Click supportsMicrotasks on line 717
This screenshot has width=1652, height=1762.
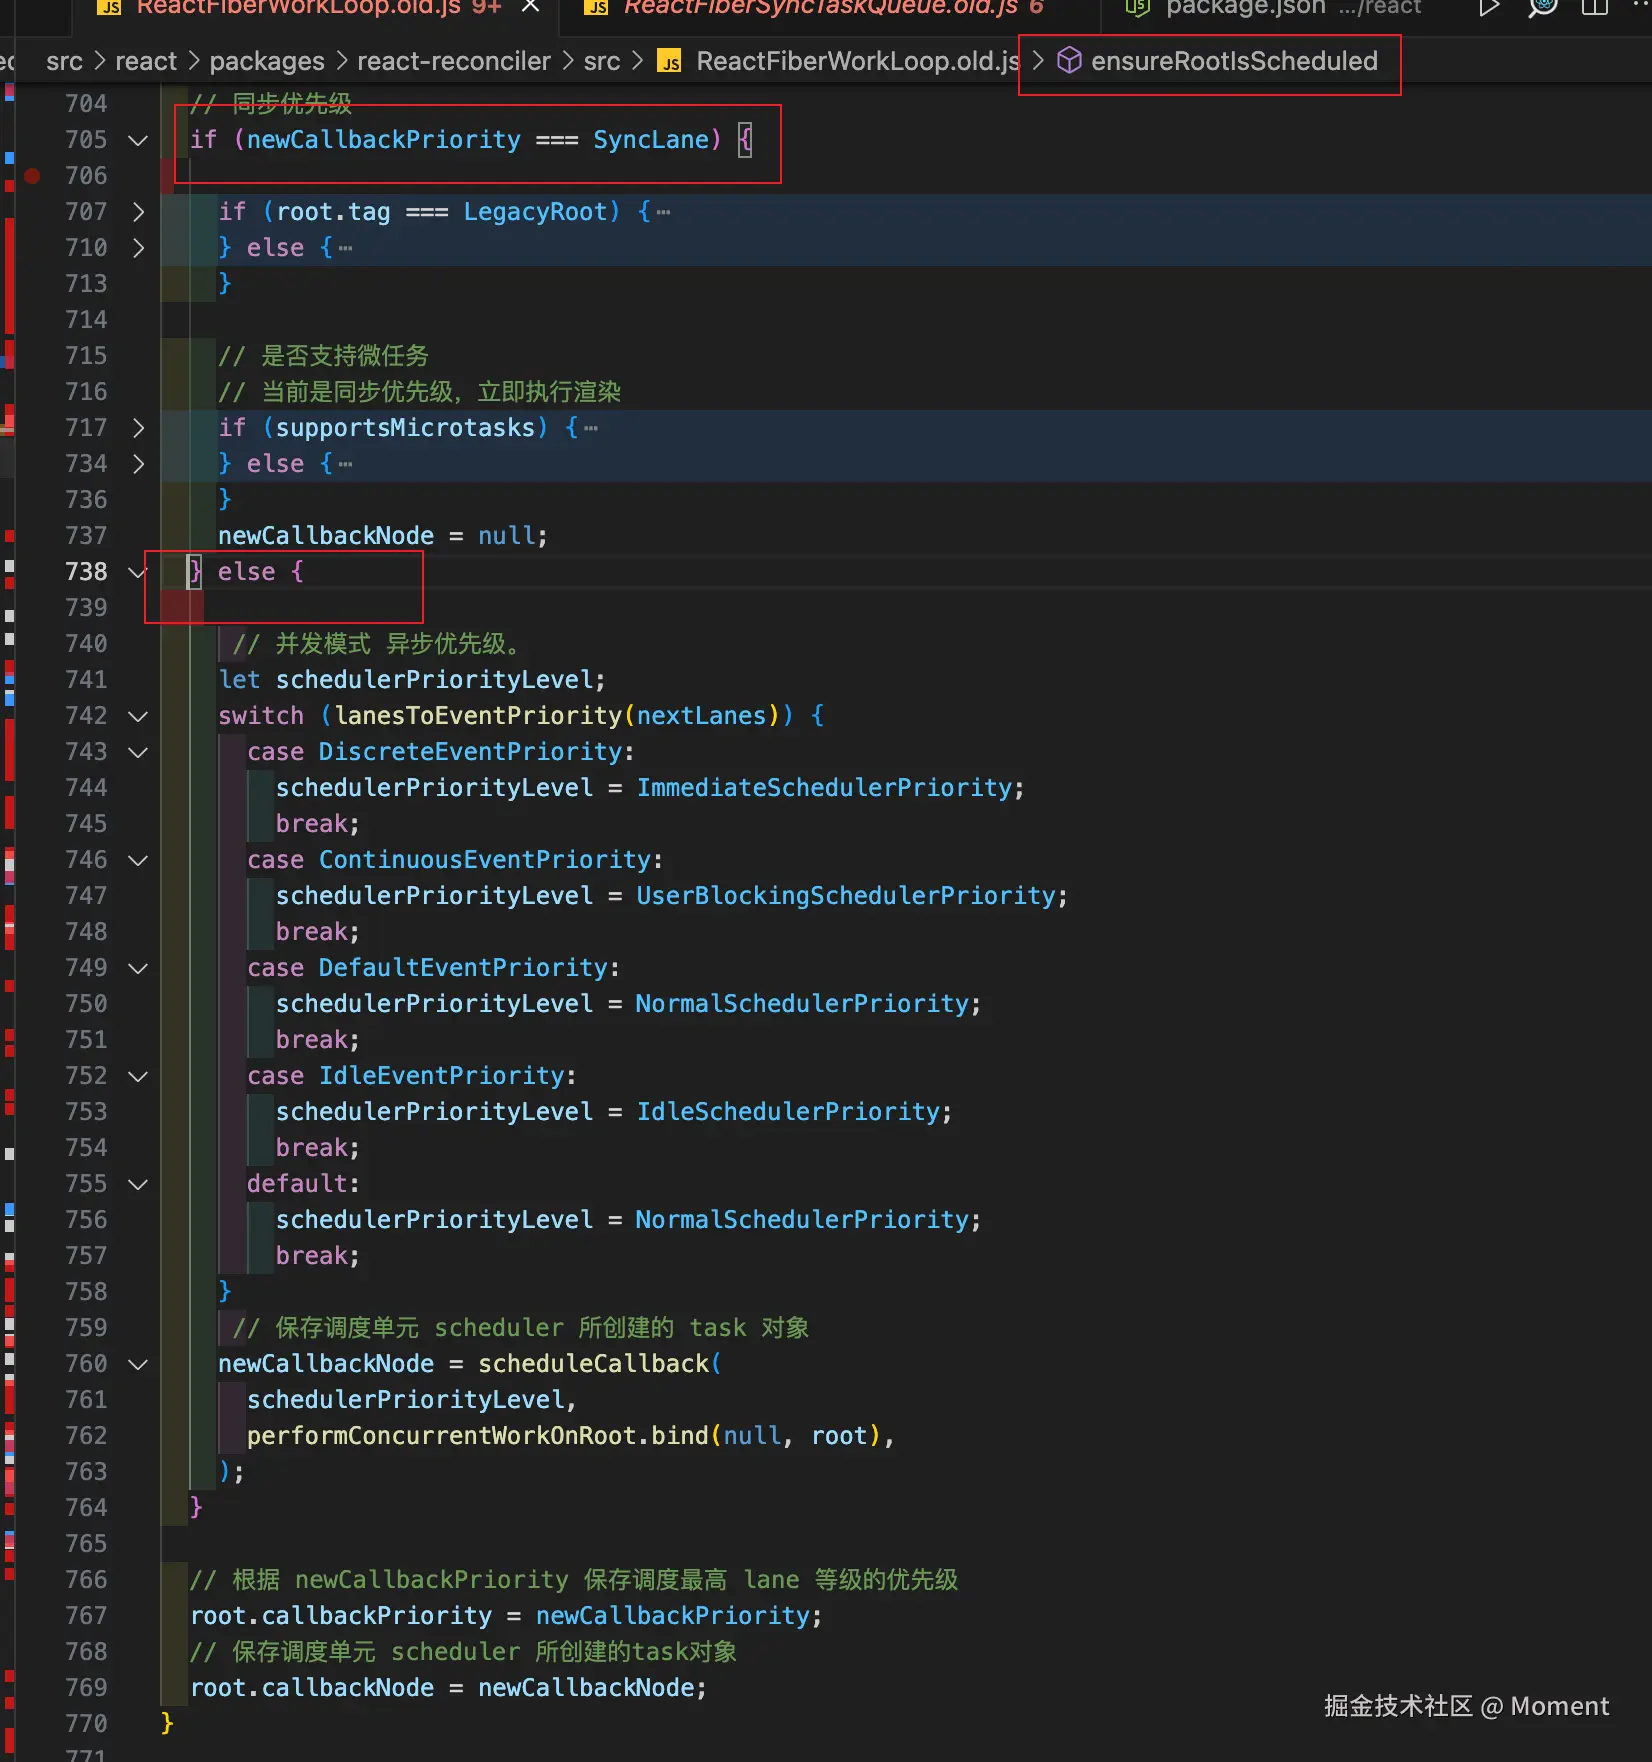point(405,428)
